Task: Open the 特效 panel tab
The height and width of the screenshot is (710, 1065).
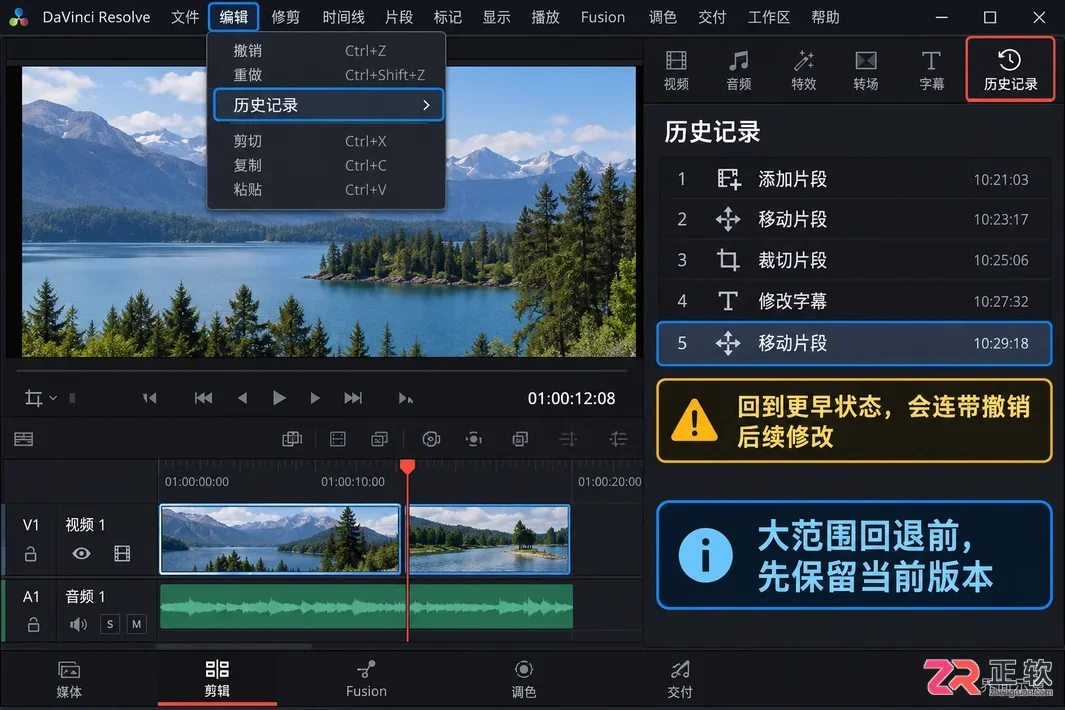Action: [x=803, y=70]
